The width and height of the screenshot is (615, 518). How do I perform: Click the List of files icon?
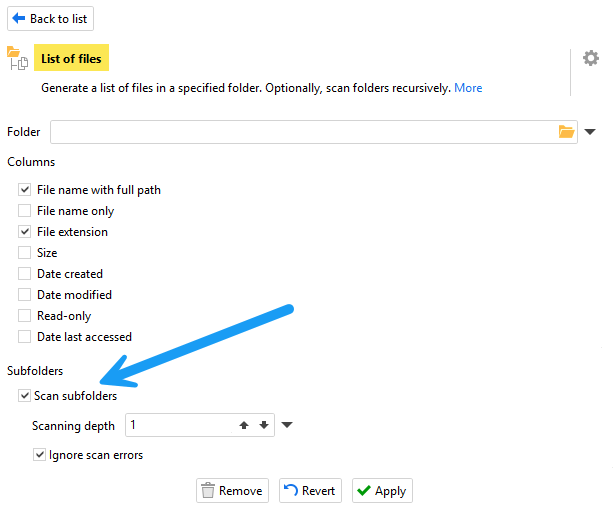point(16,58)
